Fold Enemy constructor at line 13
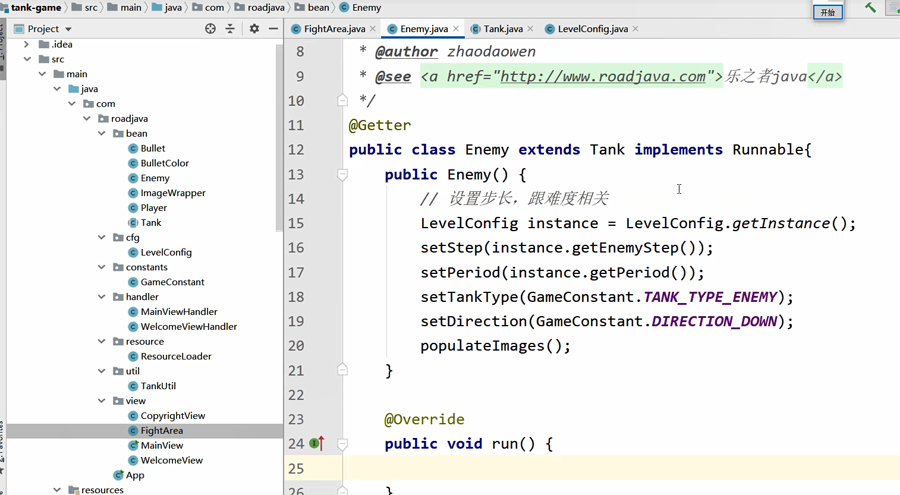This screenshot has height=495, width=900. tap(342, 175)
